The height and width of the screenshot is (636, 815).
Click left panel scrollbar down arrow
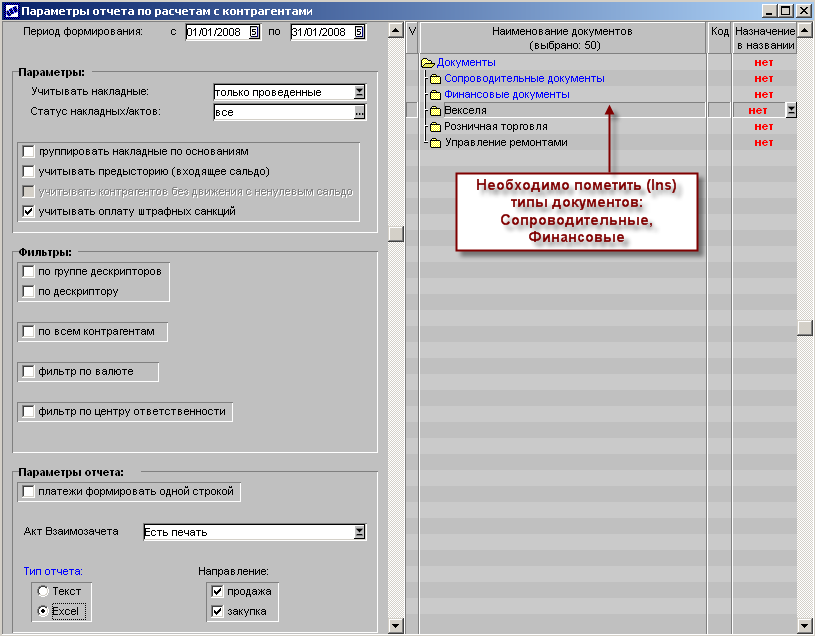396,626
